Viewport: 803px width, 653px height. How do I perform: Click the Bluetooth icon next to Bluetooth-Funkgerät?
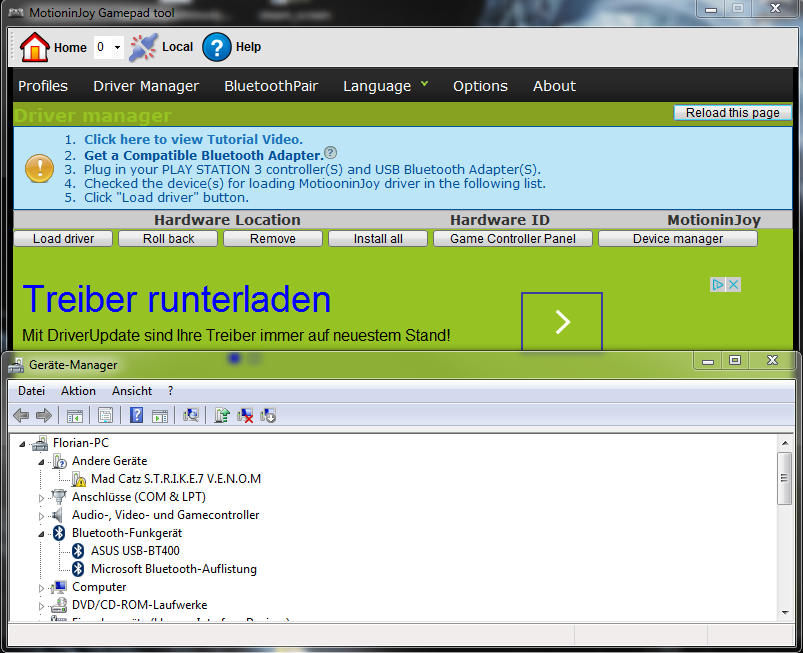(59, 533)
